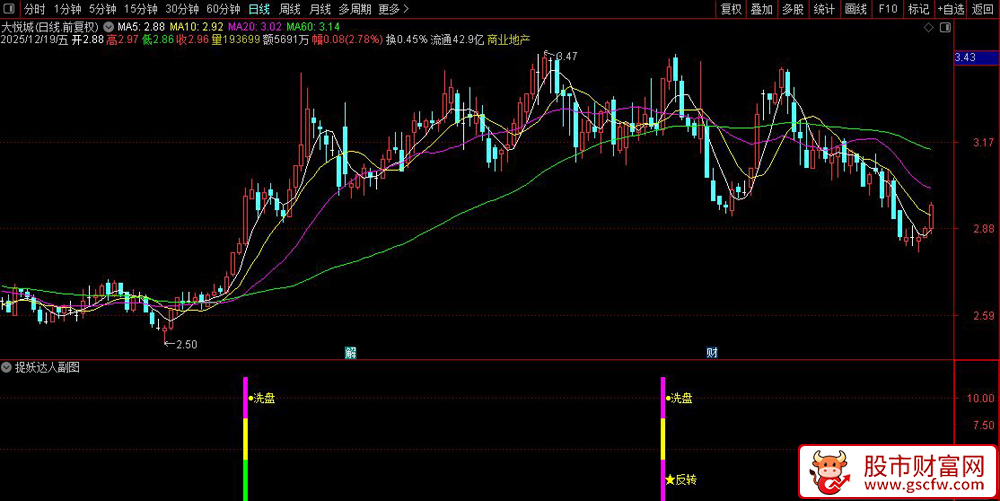Switch to 5分钟 chart period

[103, 9]
